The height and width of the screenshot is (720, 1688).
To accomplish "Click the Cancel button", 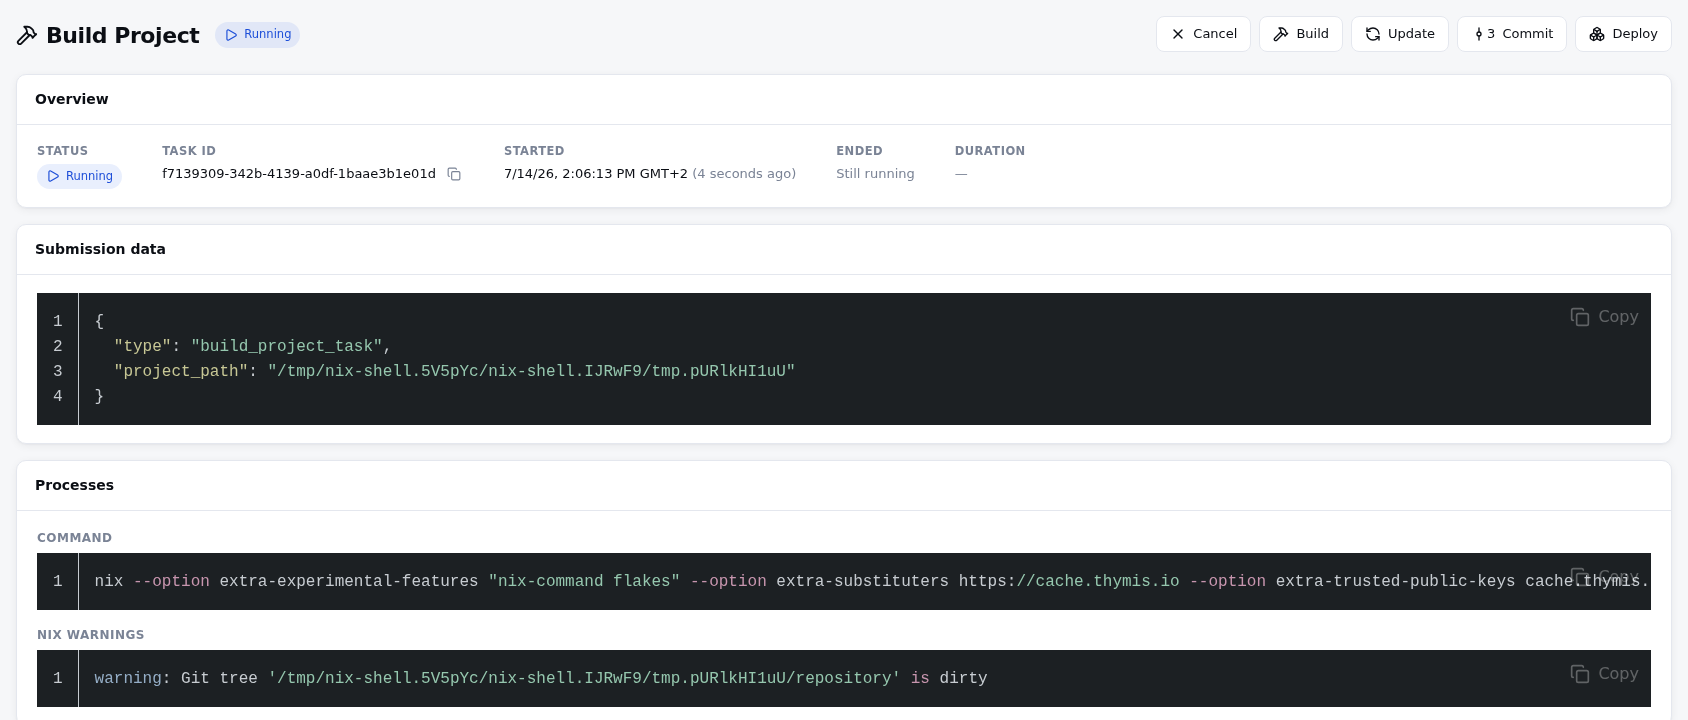I will [1203, 34].
